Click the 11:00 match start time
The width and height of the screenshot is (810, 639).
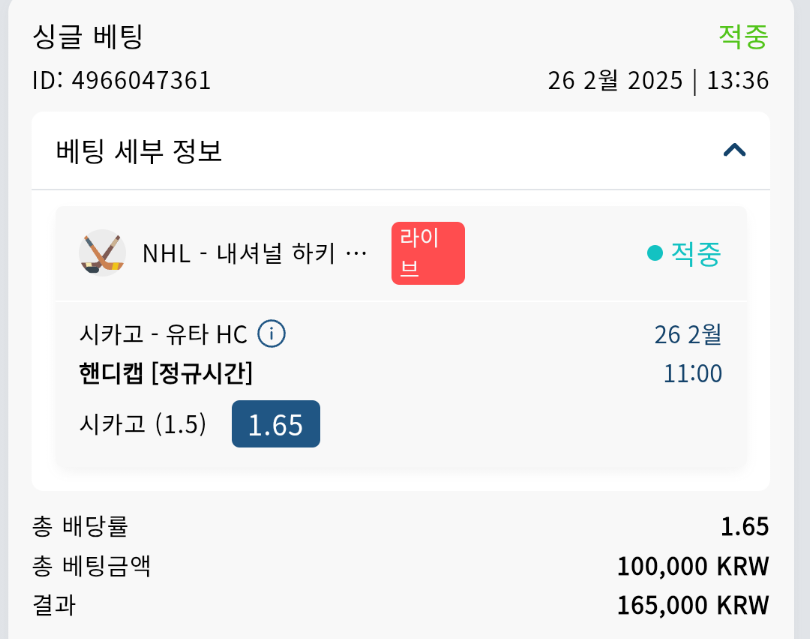tap(692, 374)
